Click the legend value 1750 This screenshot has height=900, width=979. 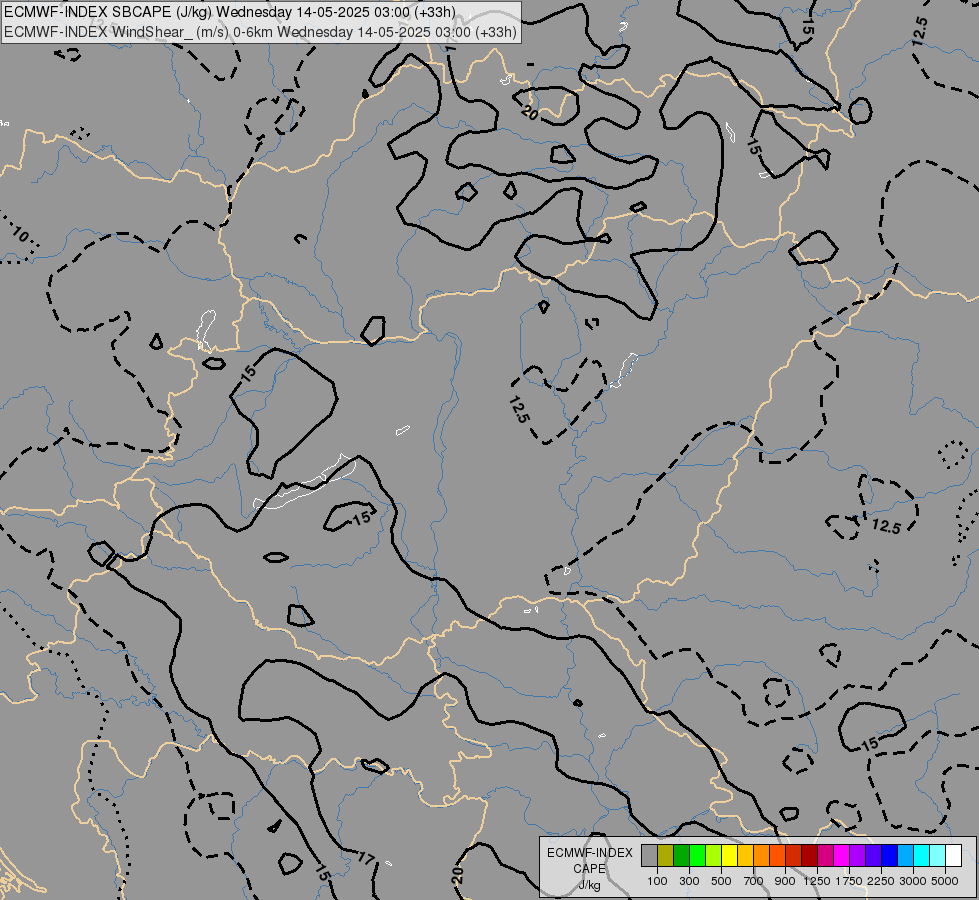[849, 881]
